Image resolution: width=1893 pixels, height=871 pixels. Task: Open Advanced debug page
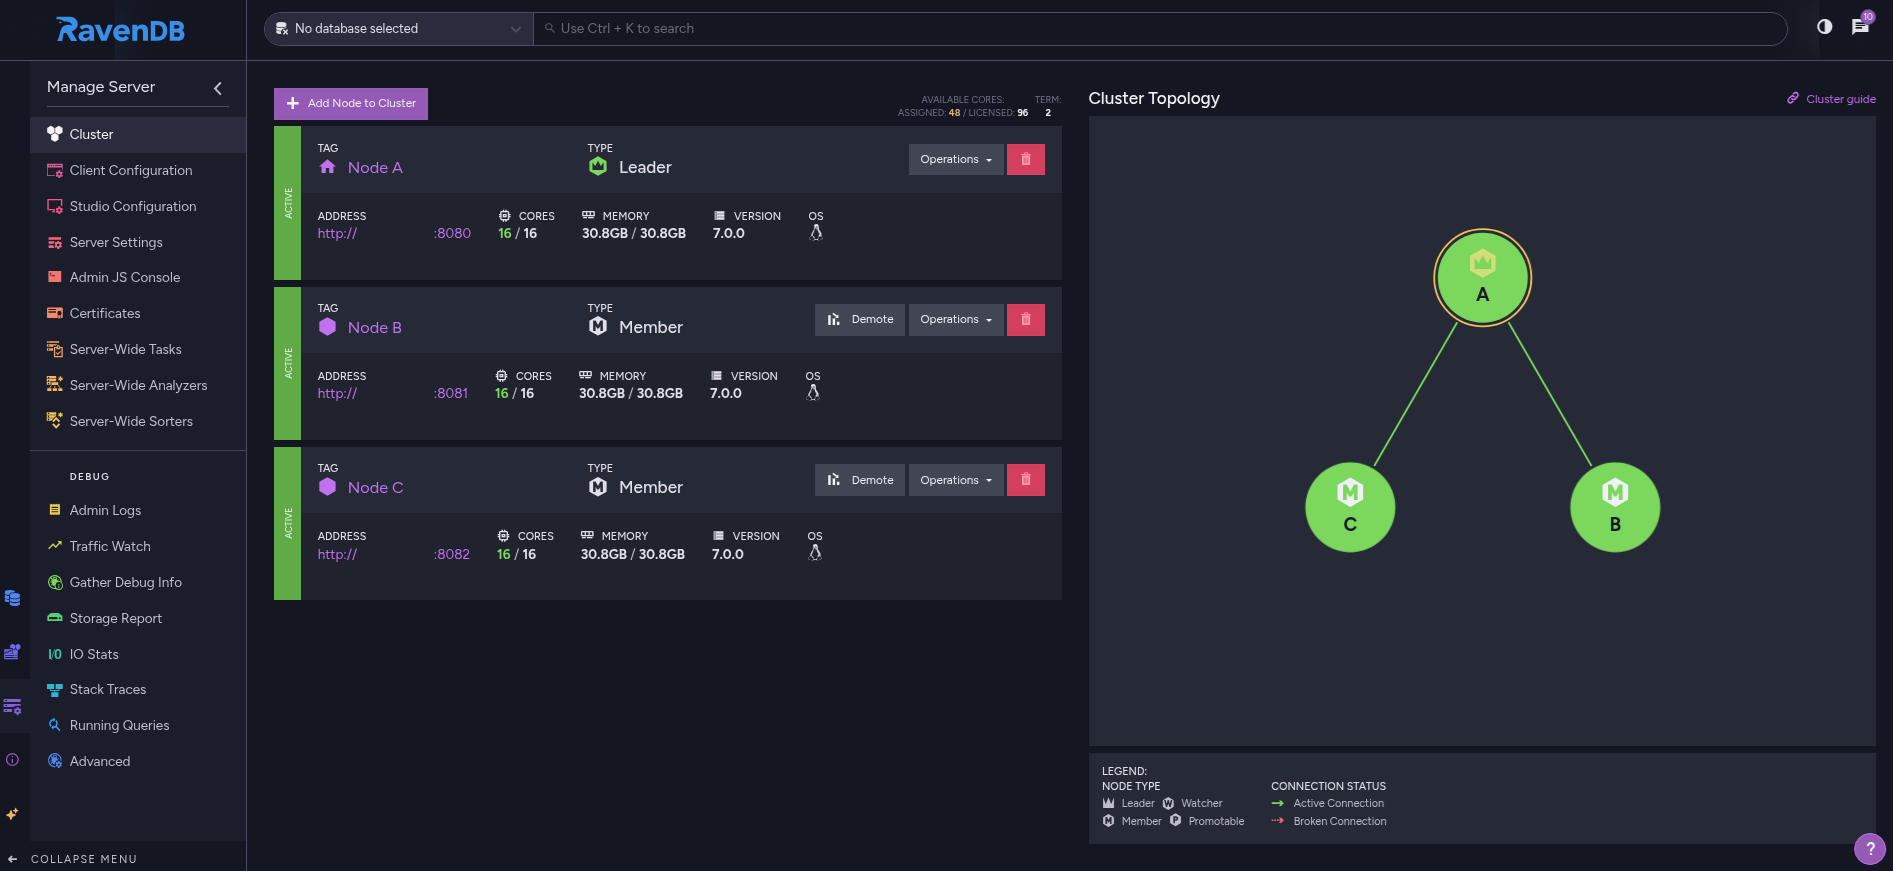point(138,761)
